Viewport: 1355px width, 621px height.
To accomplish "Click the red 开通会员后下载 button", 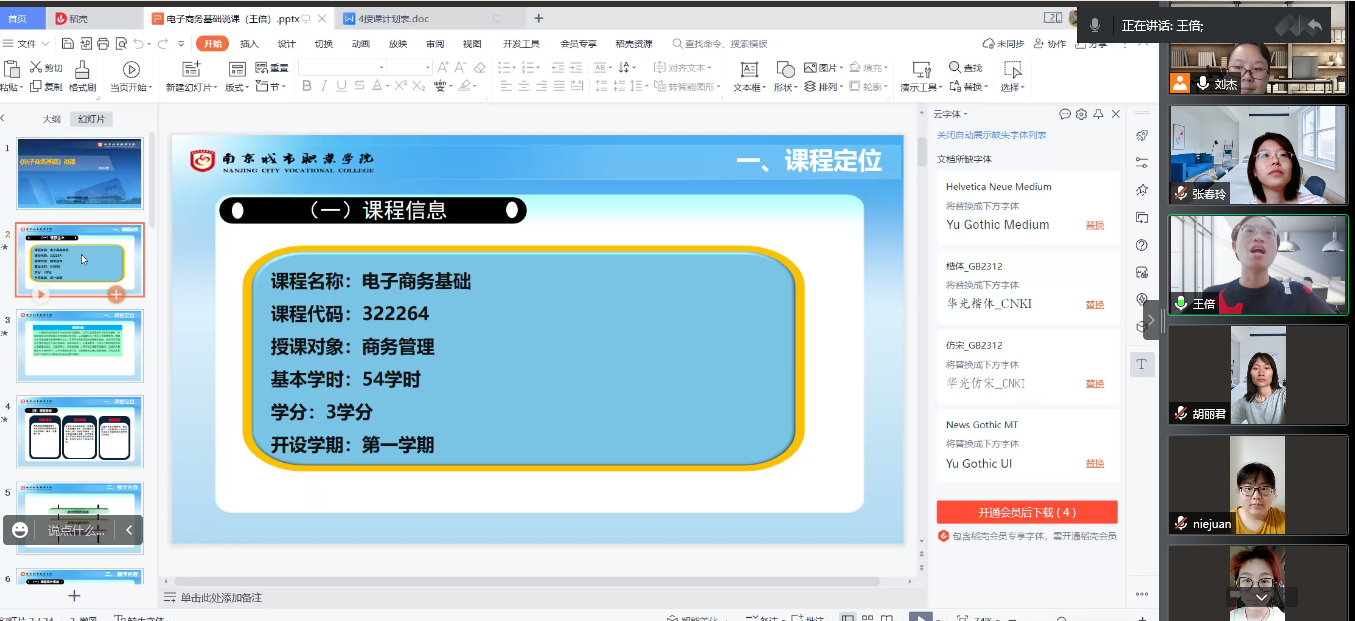I will (x=1026, y=512).
